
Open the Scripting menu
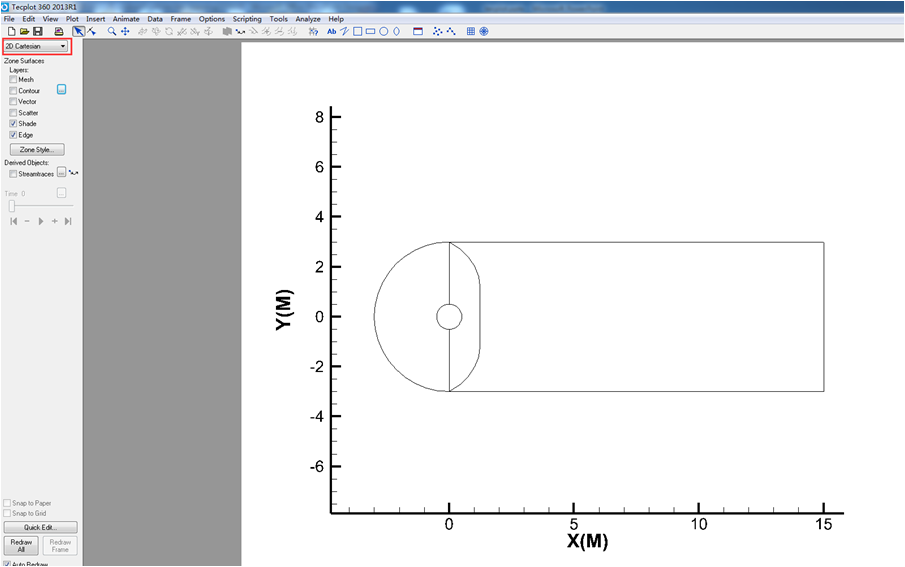[x=247, y=19]
